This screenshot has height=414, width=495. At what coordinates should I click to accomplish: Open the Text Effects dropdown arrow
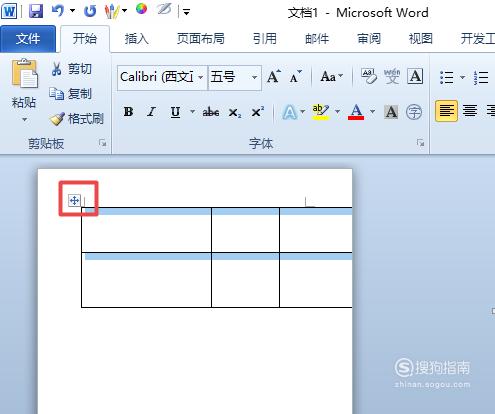click(303, 111)
